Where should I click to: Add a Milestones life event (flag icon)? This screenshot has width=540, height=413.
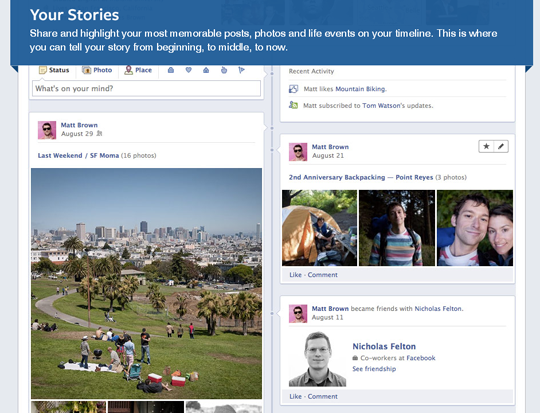coord(241,70)
